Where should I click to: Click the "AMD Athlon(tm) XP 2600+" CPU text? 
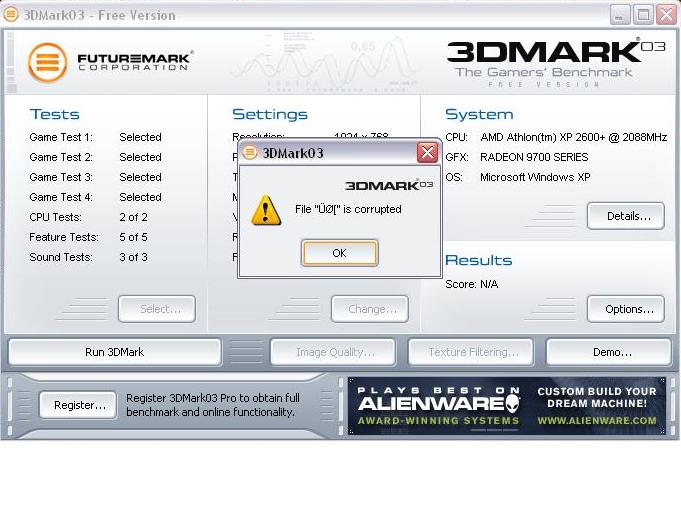[543, 137]
